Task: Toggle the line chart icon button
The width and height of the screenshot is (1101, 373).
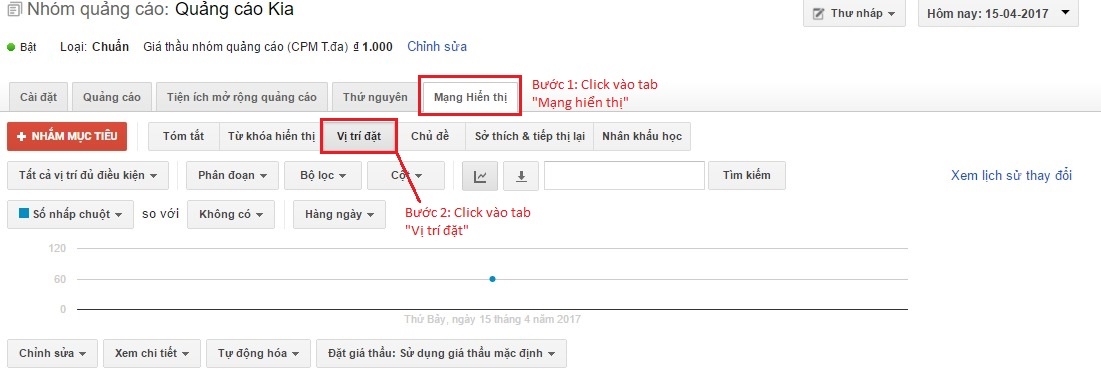Action: click(x=480, y=176)
